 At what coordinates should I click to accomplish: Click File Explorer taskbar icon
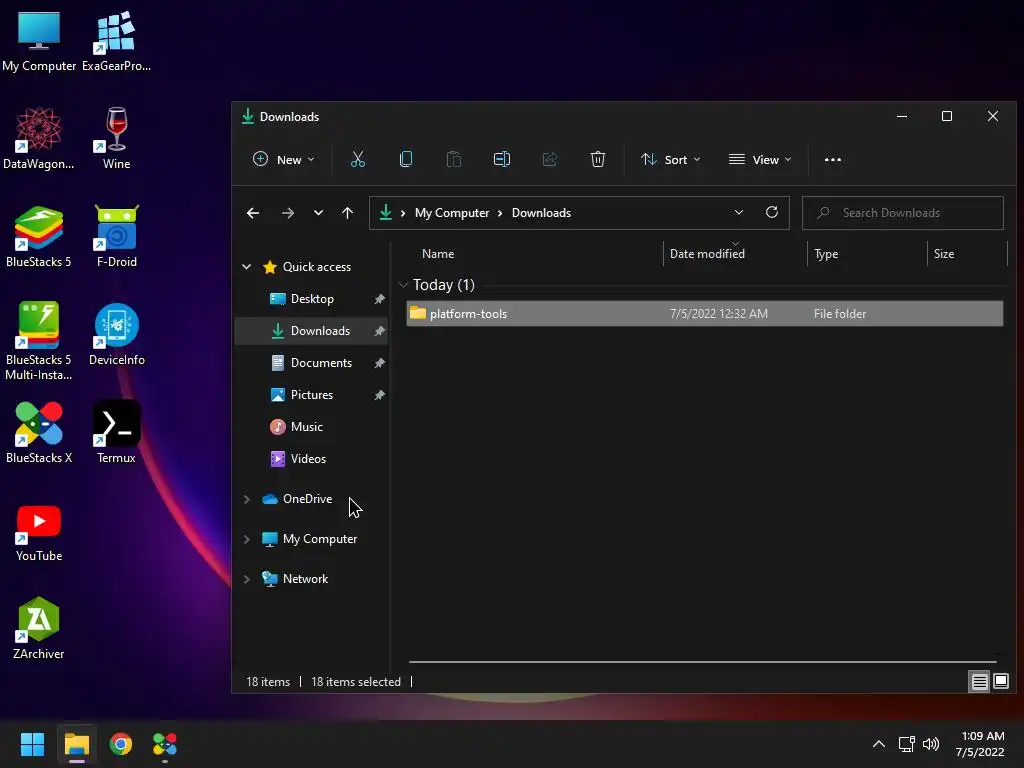click(76, 744)
